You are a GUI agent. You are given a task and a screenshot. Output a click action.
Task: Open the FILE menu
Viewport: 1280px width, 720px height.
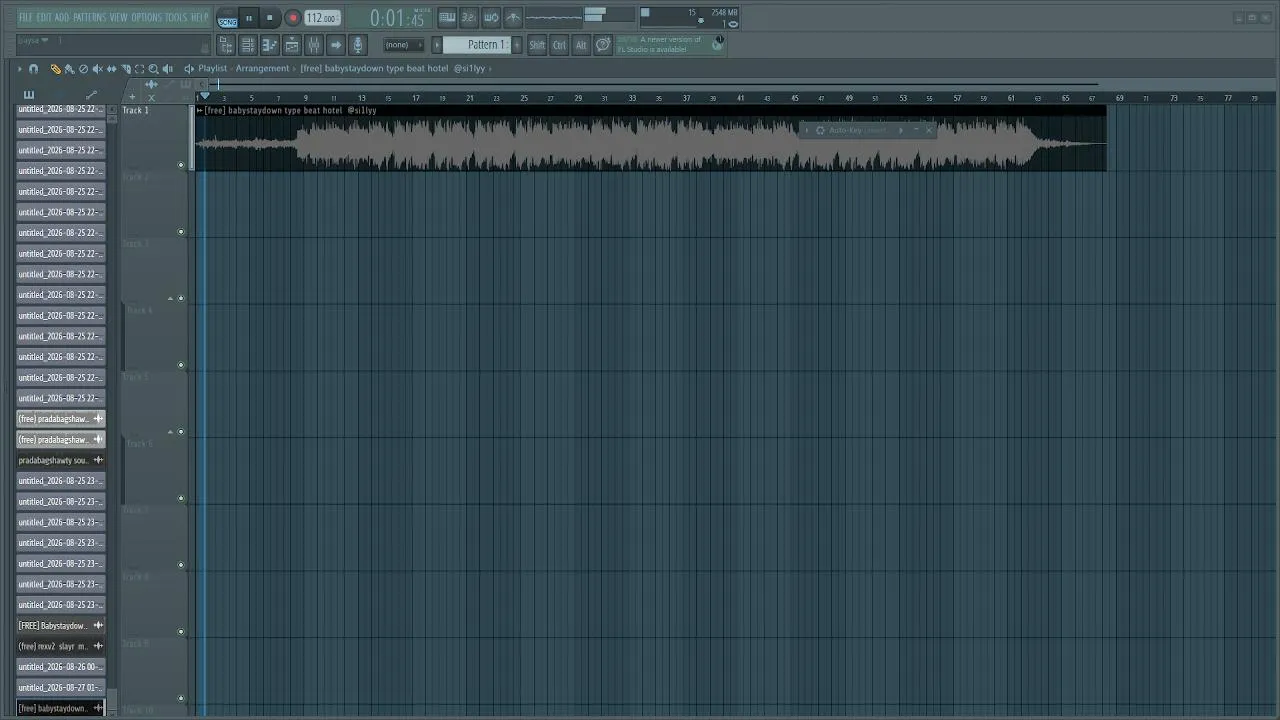click(x=25, y=17)
